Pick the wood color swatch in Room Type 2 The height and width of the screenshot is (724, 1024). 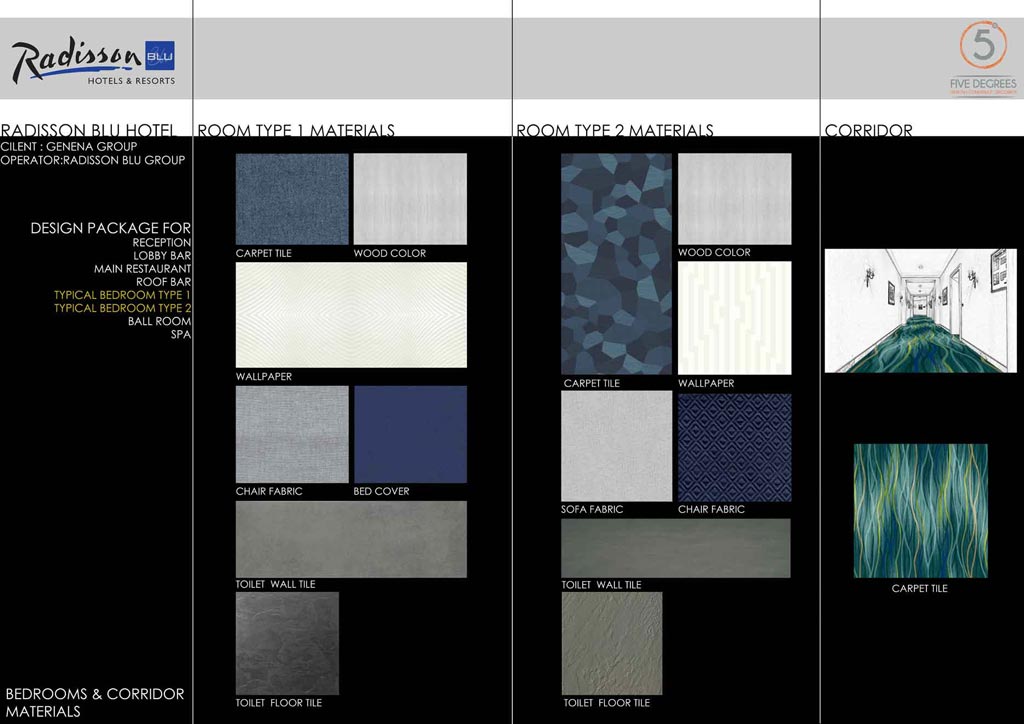(735, 199)
